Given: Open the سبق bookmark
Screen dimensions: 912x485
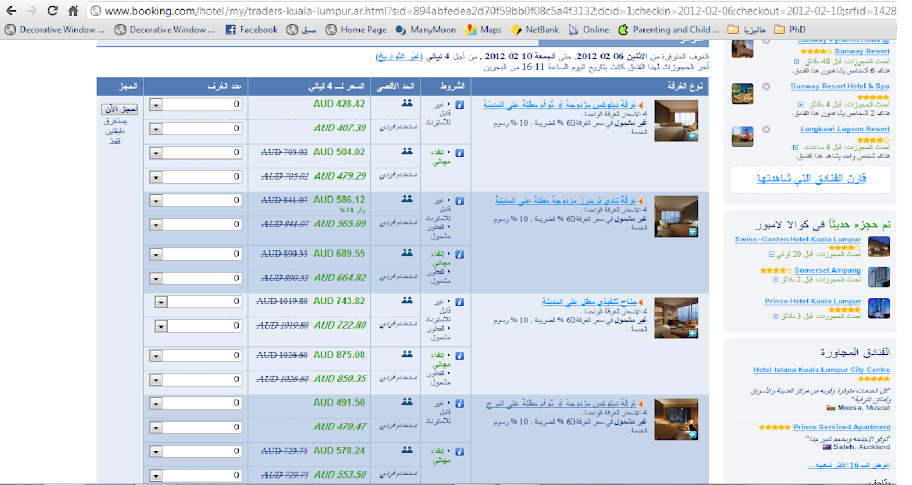Looking at the screenshot, I should coord(301,29).
